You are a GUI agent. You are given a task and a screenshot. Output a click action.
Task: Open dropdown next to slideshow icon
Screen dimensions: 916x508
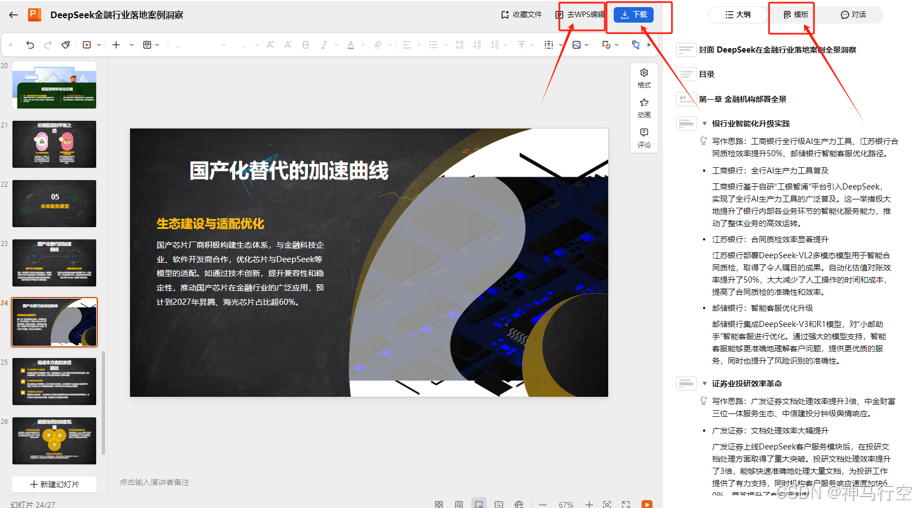pyautogui.click(x=99, y=45)
